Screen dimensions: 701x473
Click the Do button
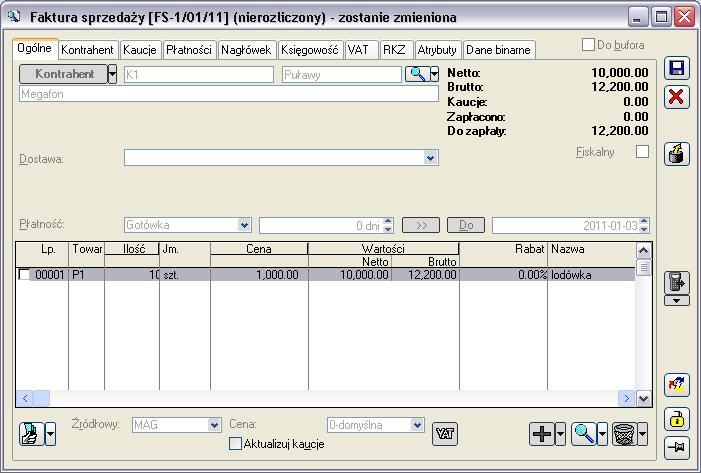(466, 225)
